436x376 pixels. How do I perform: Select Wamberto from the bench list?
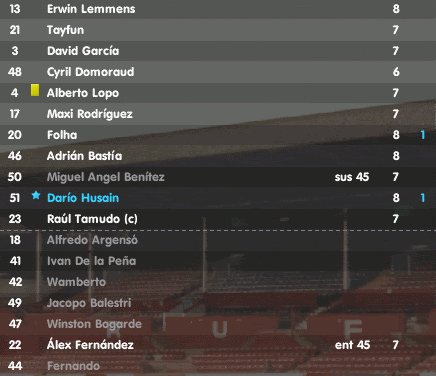(76, 282)
